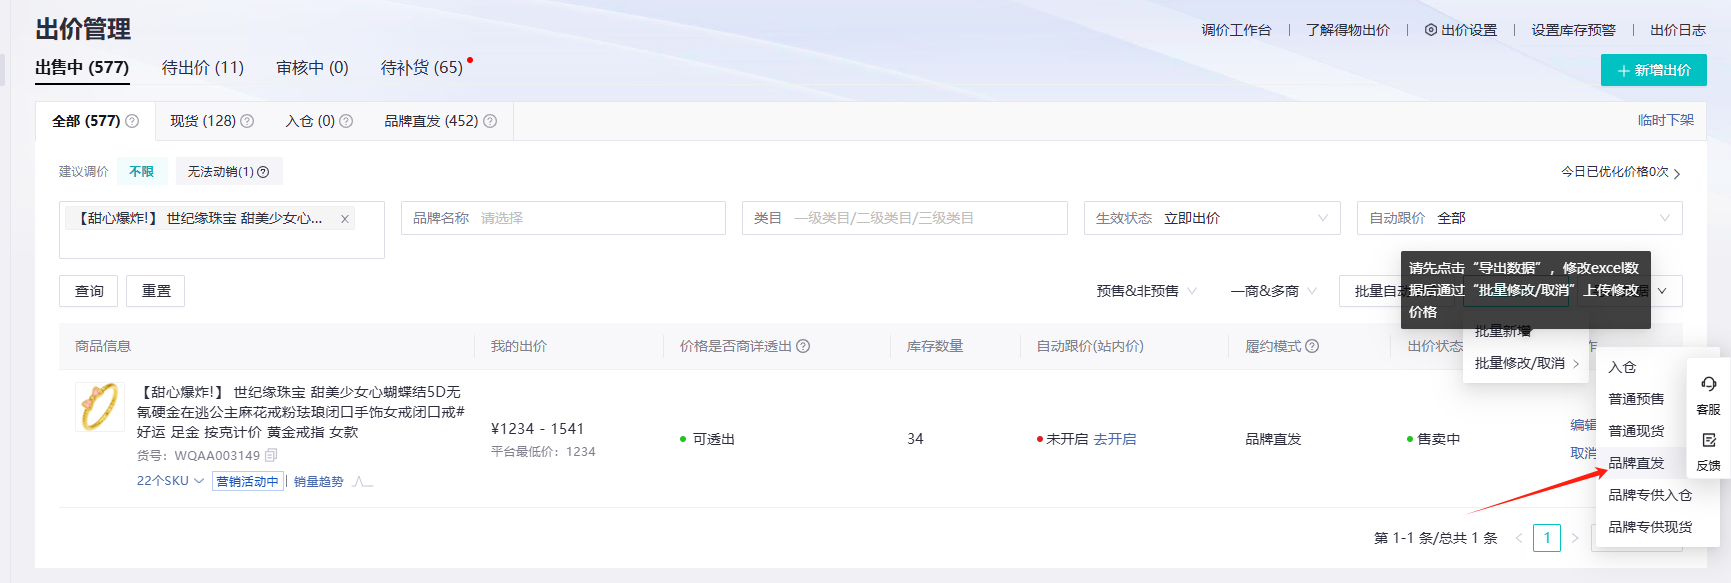Open the 反馈 feedback icon

coord(1708,441)
